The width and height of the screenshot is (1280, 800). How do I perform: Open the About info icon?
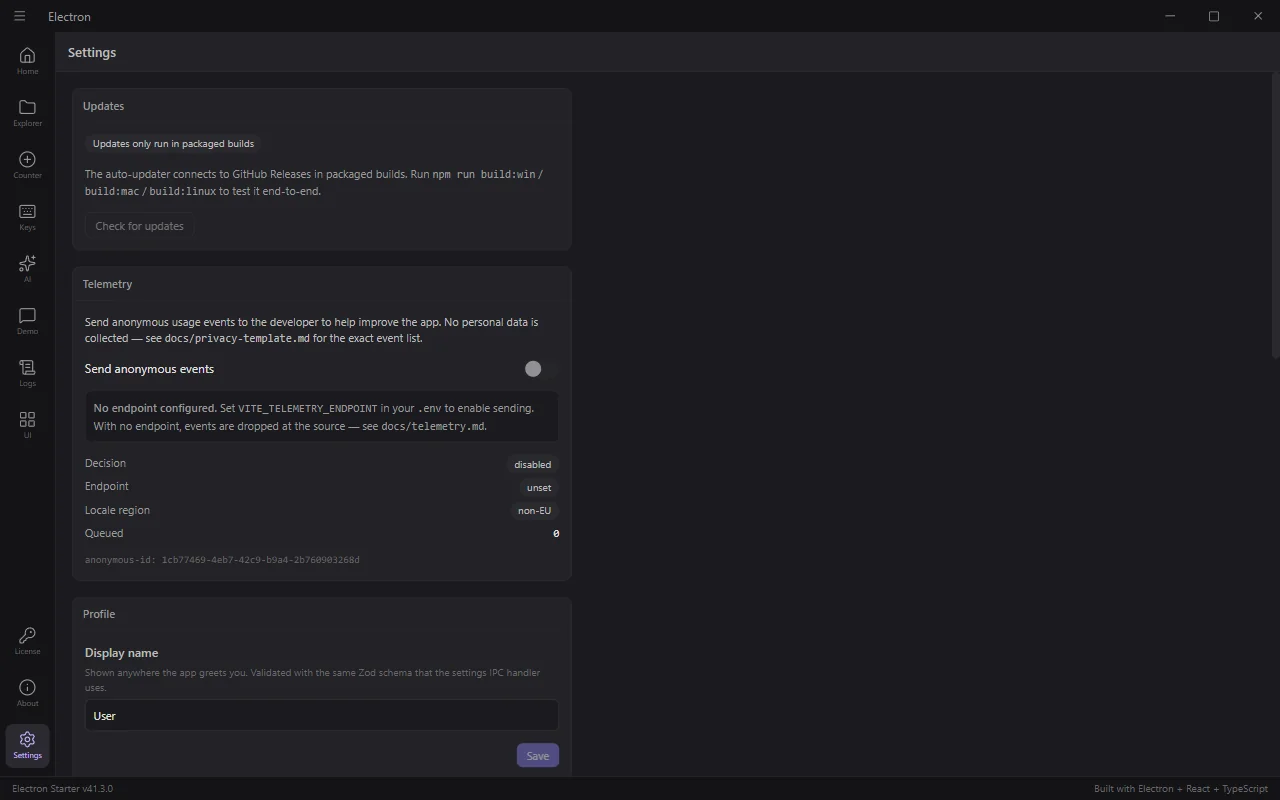tap(27, 693)
